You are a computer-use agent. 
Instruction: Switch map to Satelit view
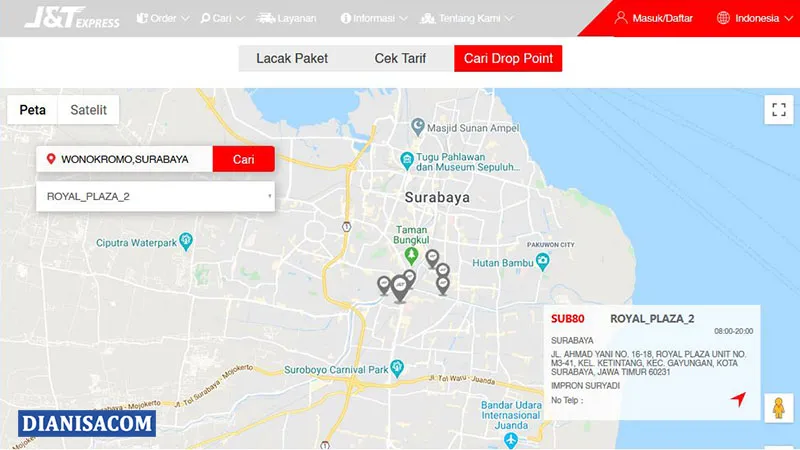pos(88,110)
